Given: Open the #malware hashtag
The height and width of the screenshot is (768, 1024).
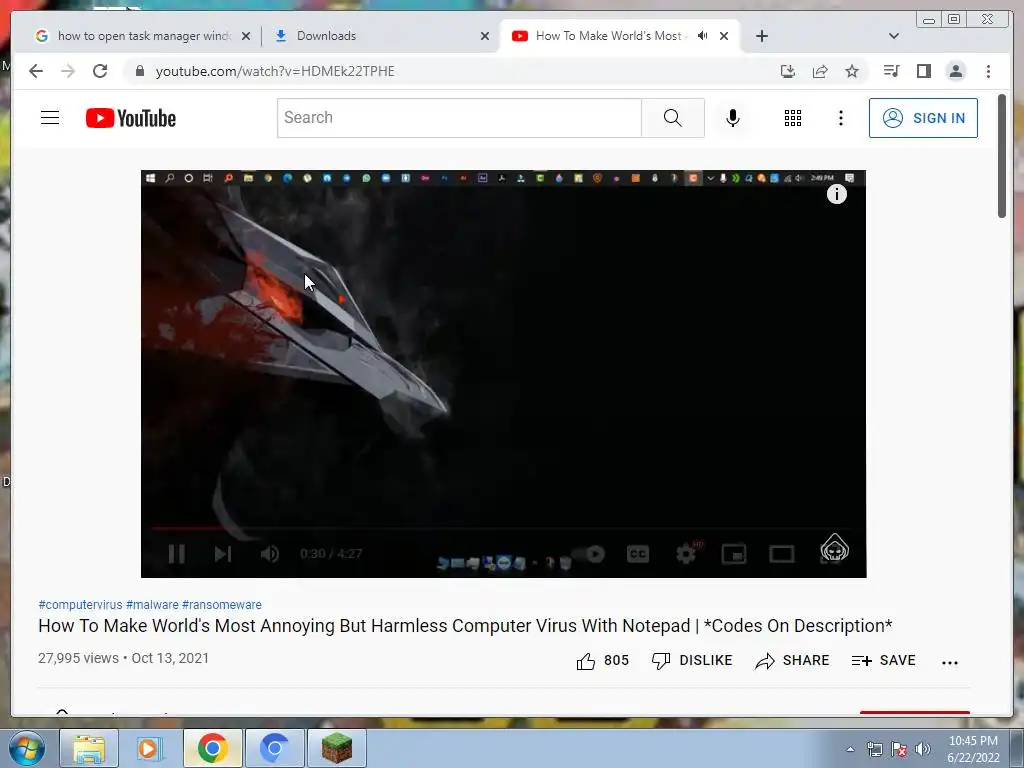Looking at the screenshot, I should [x=152, y=605].
